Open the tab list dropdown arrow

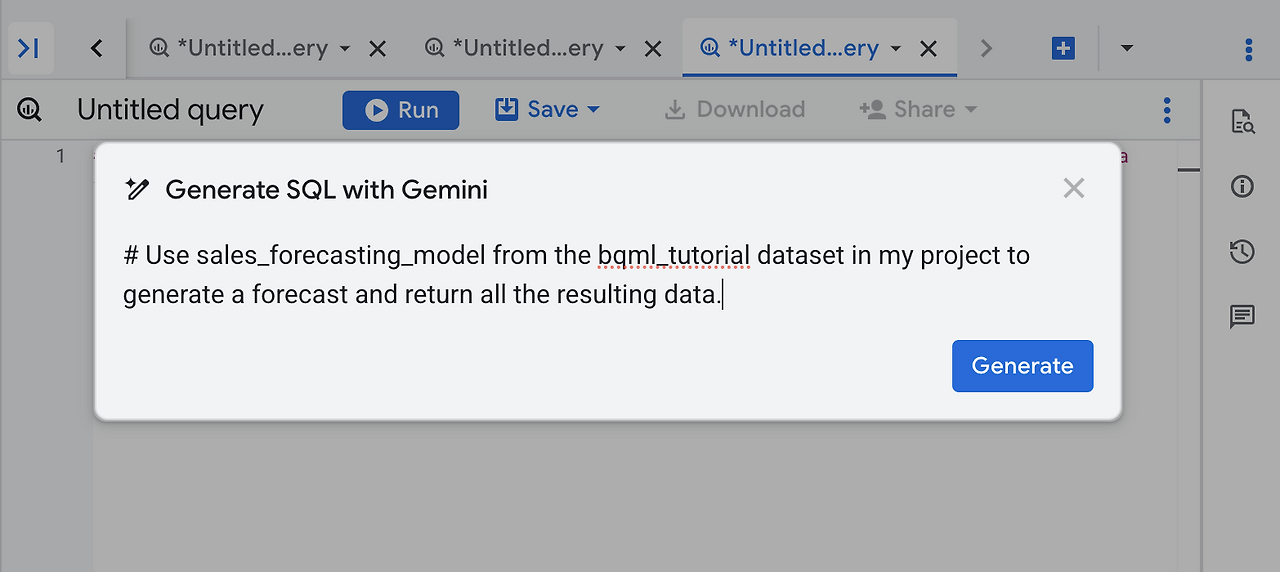pyautogui.click(x=1127, y=48)
